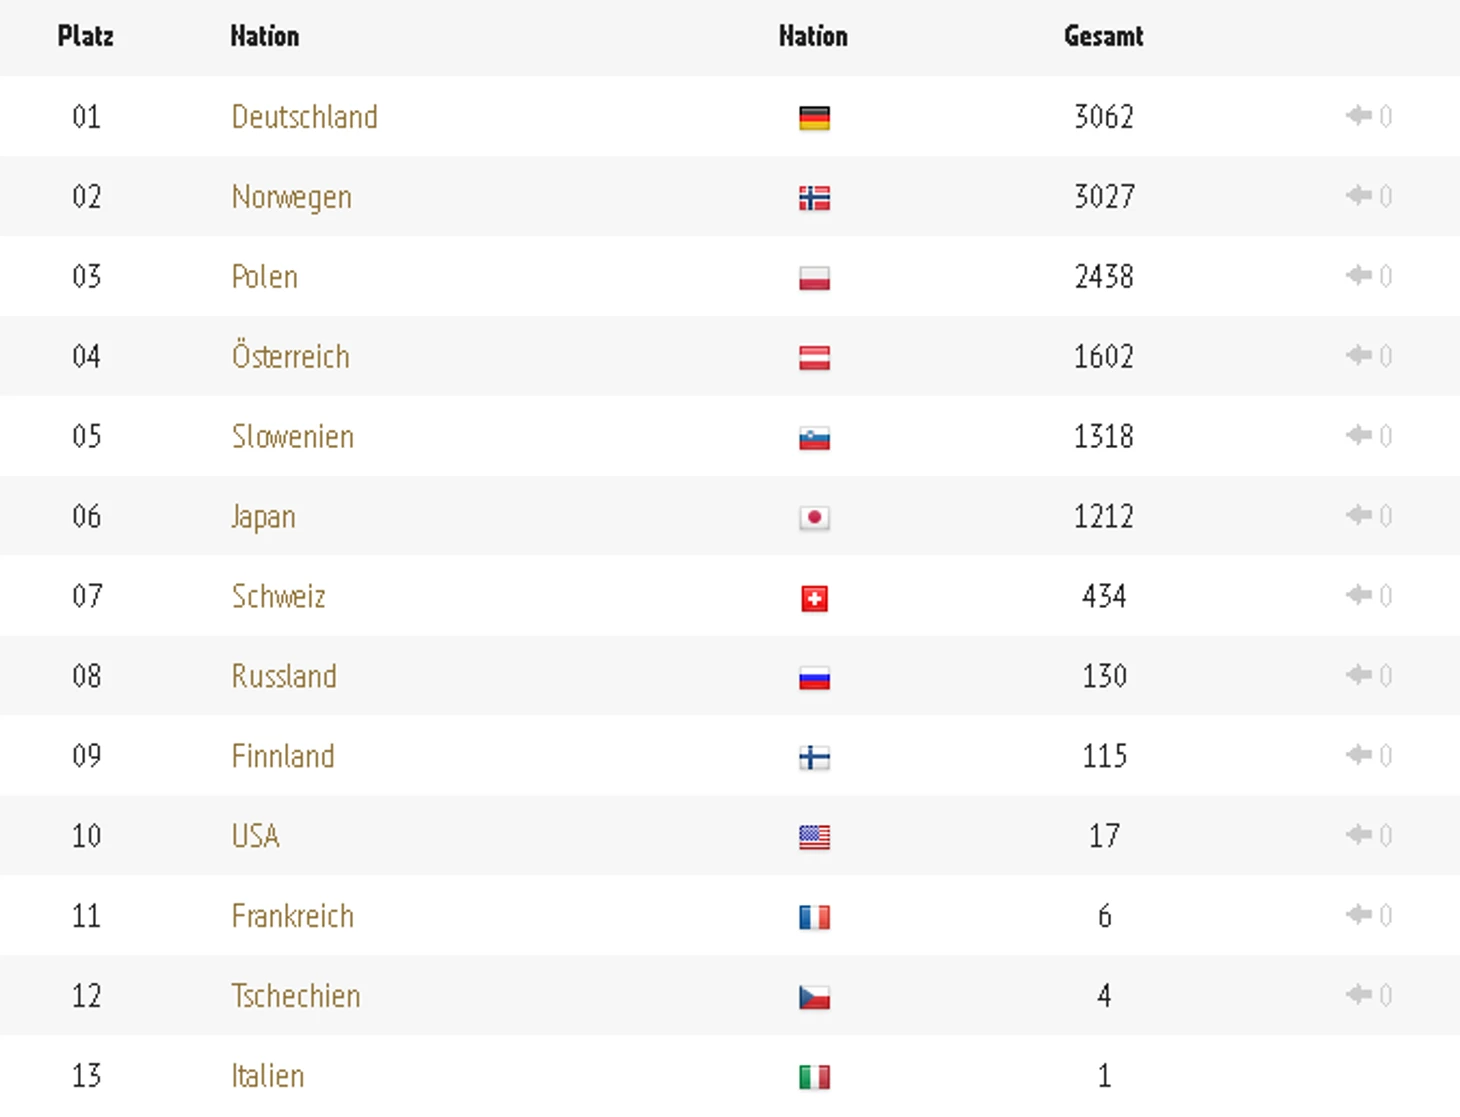Click the rank change arrow for Deutschland
Image resolution: width=1460 pixels, height=1117 pixels.
point(1359,116)
